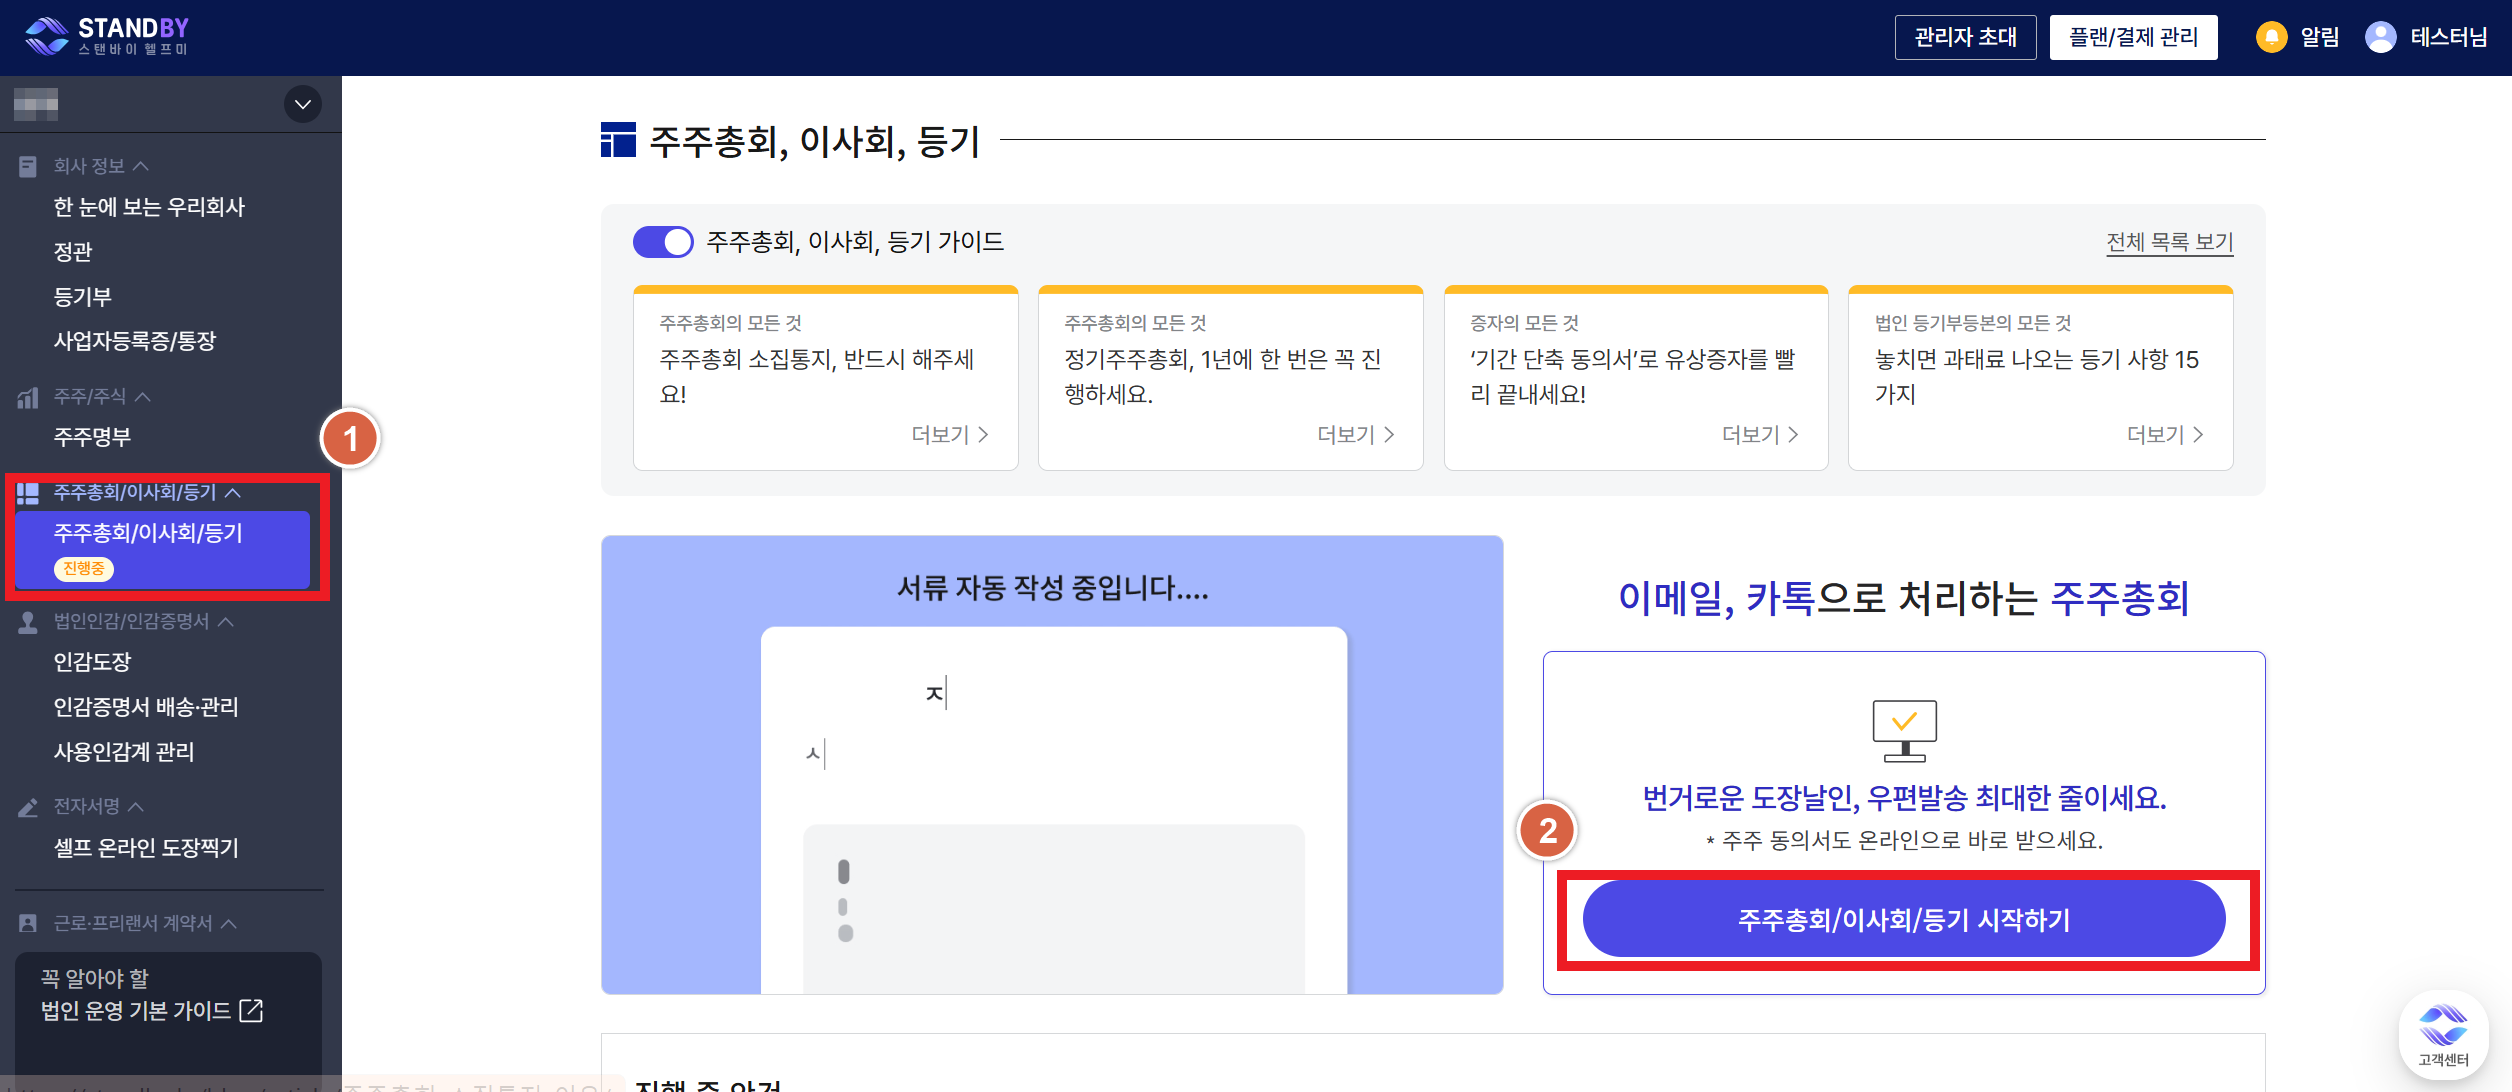Screen dimensions: 2512x1092
Task: Go to the 정관 menu item
Action: [x=73, y=252]
